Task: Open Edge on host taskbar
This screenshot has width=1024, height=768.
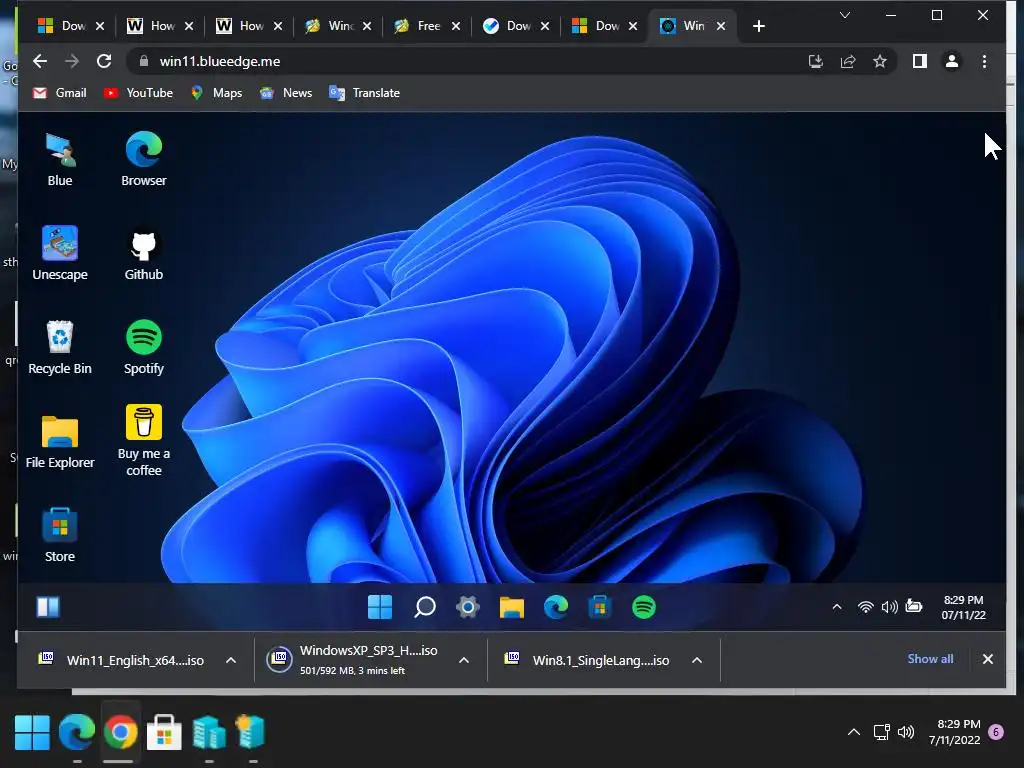Action: click(76, 732)
